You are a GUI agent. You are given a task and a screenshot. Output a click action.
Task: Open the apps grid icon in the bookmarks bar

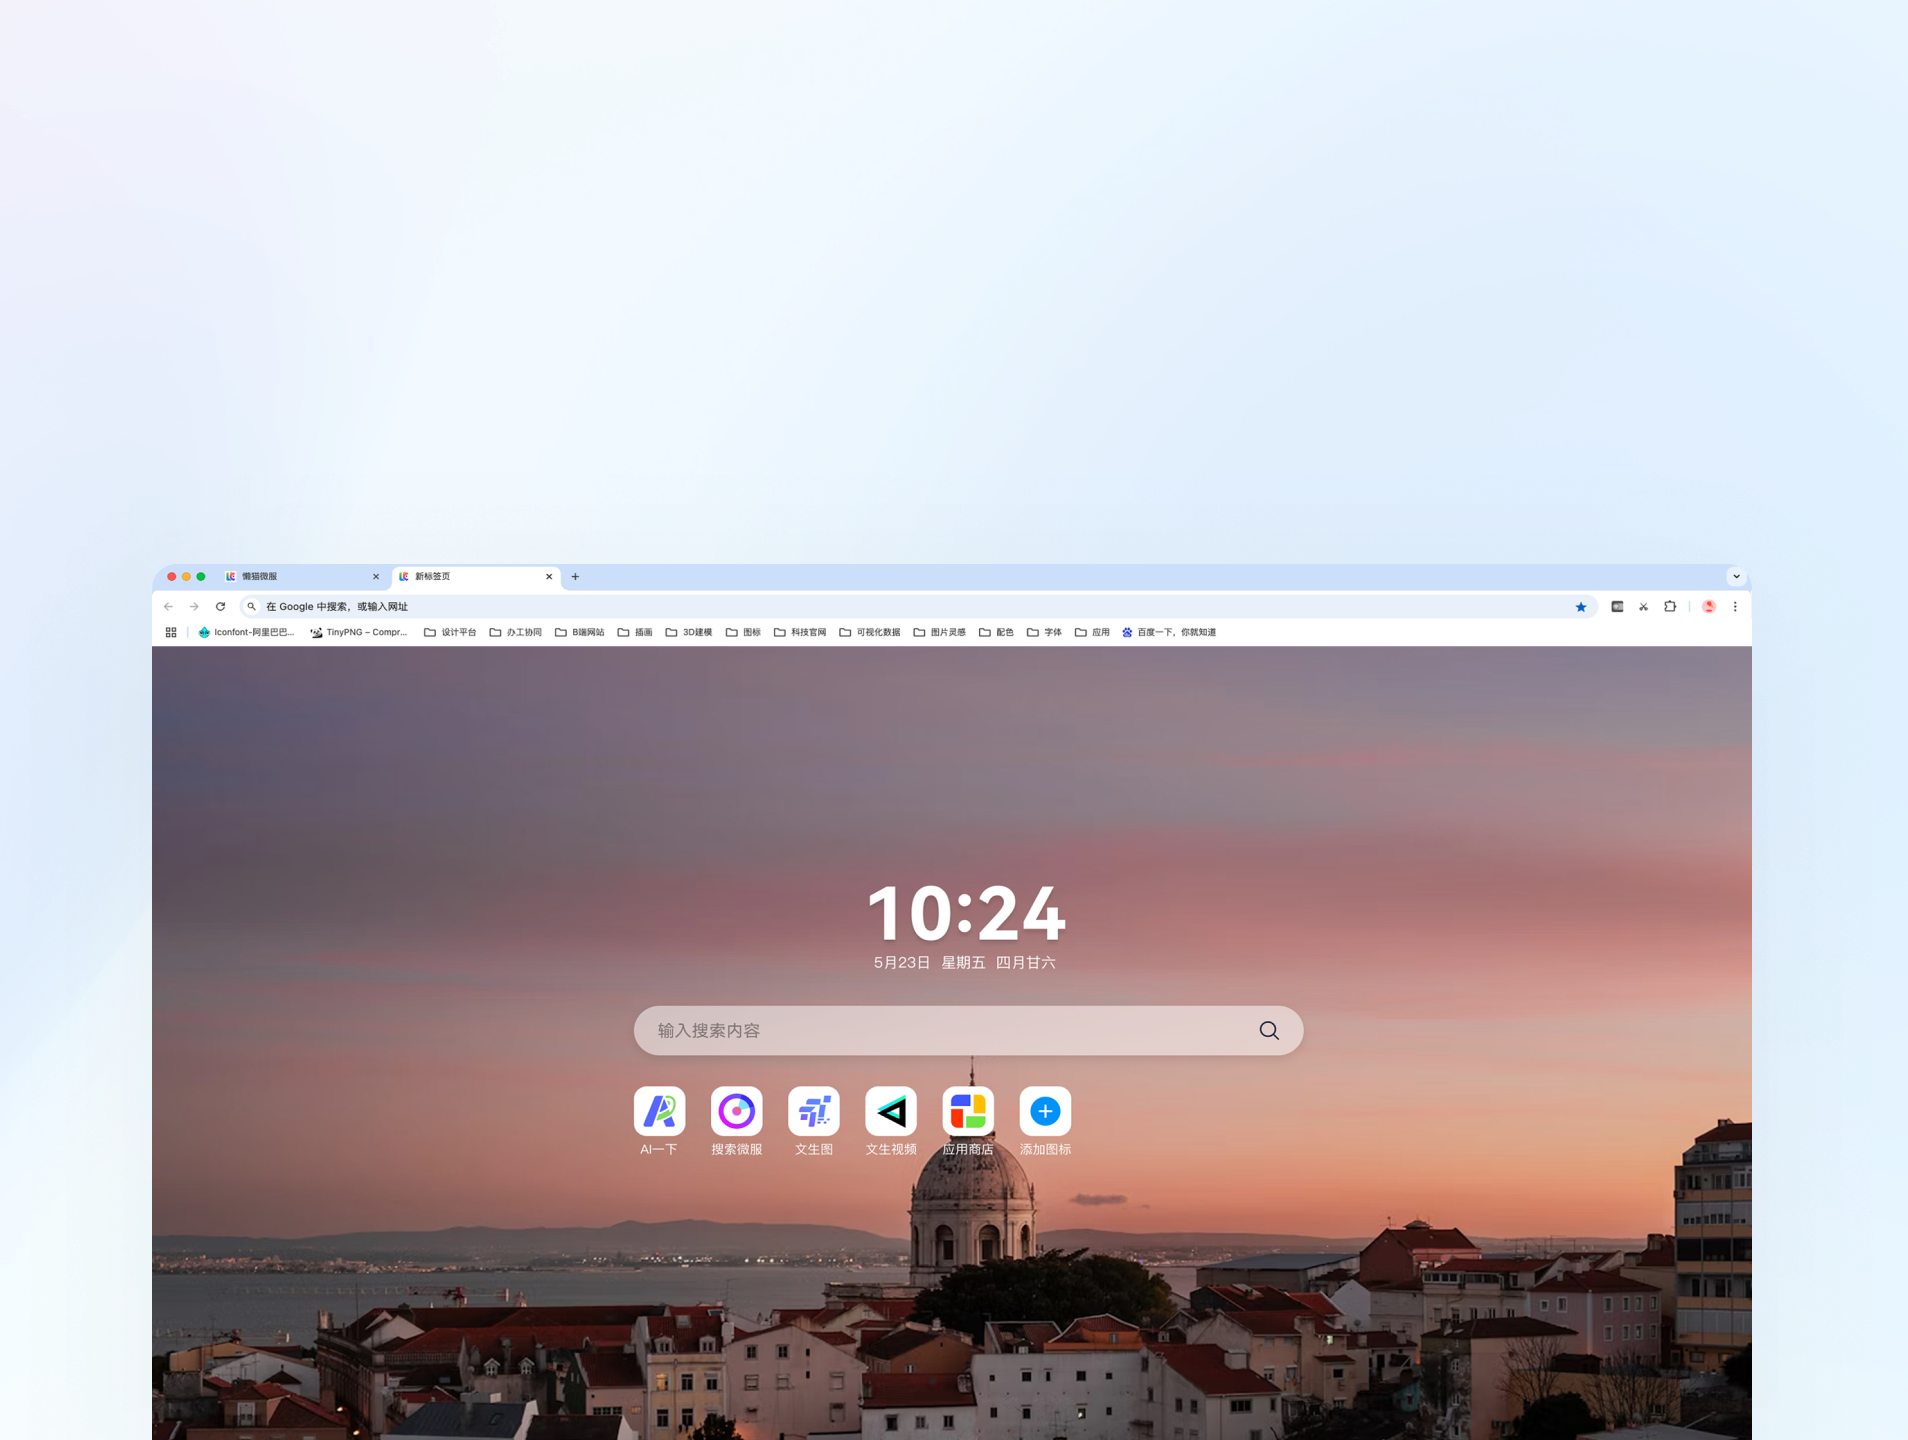pyautogui.click(x=171, y=632)
